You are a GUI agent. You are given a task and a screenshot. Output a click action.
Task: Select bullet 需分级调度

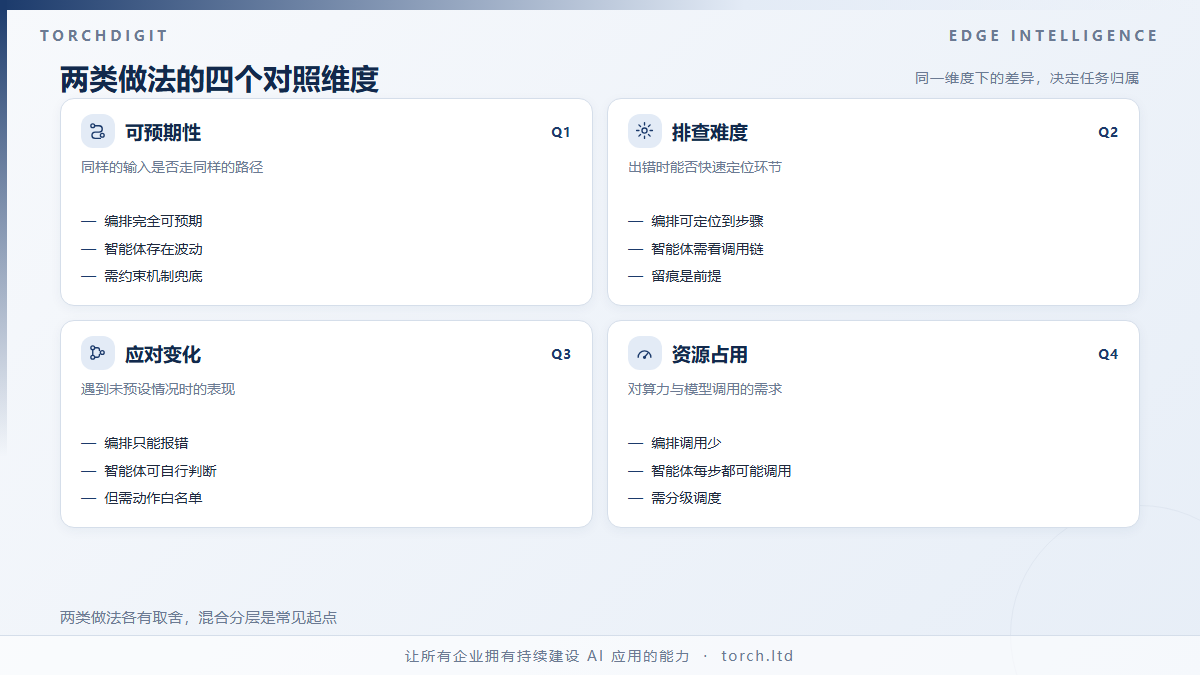pyautogui.click(x=686, y=498)
